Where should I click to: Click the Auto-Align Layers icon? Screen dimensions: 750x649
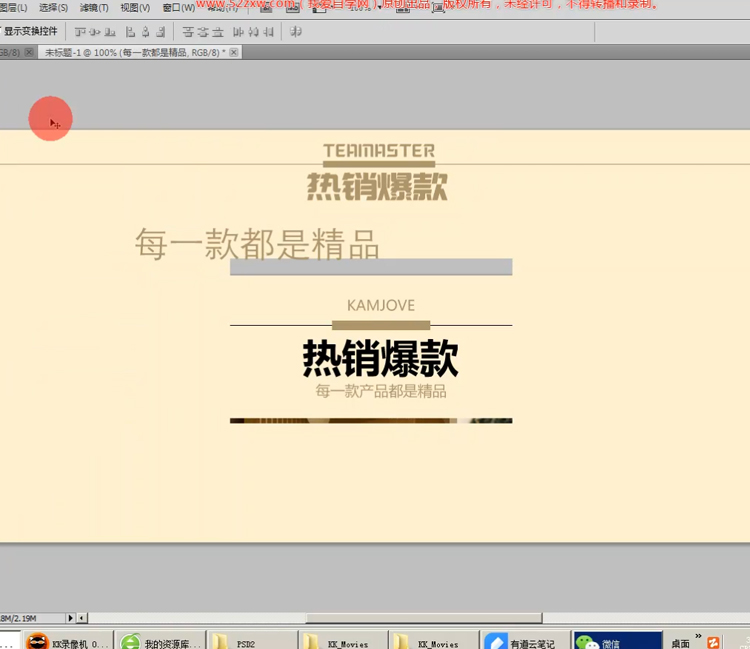(x=296, y=32)
